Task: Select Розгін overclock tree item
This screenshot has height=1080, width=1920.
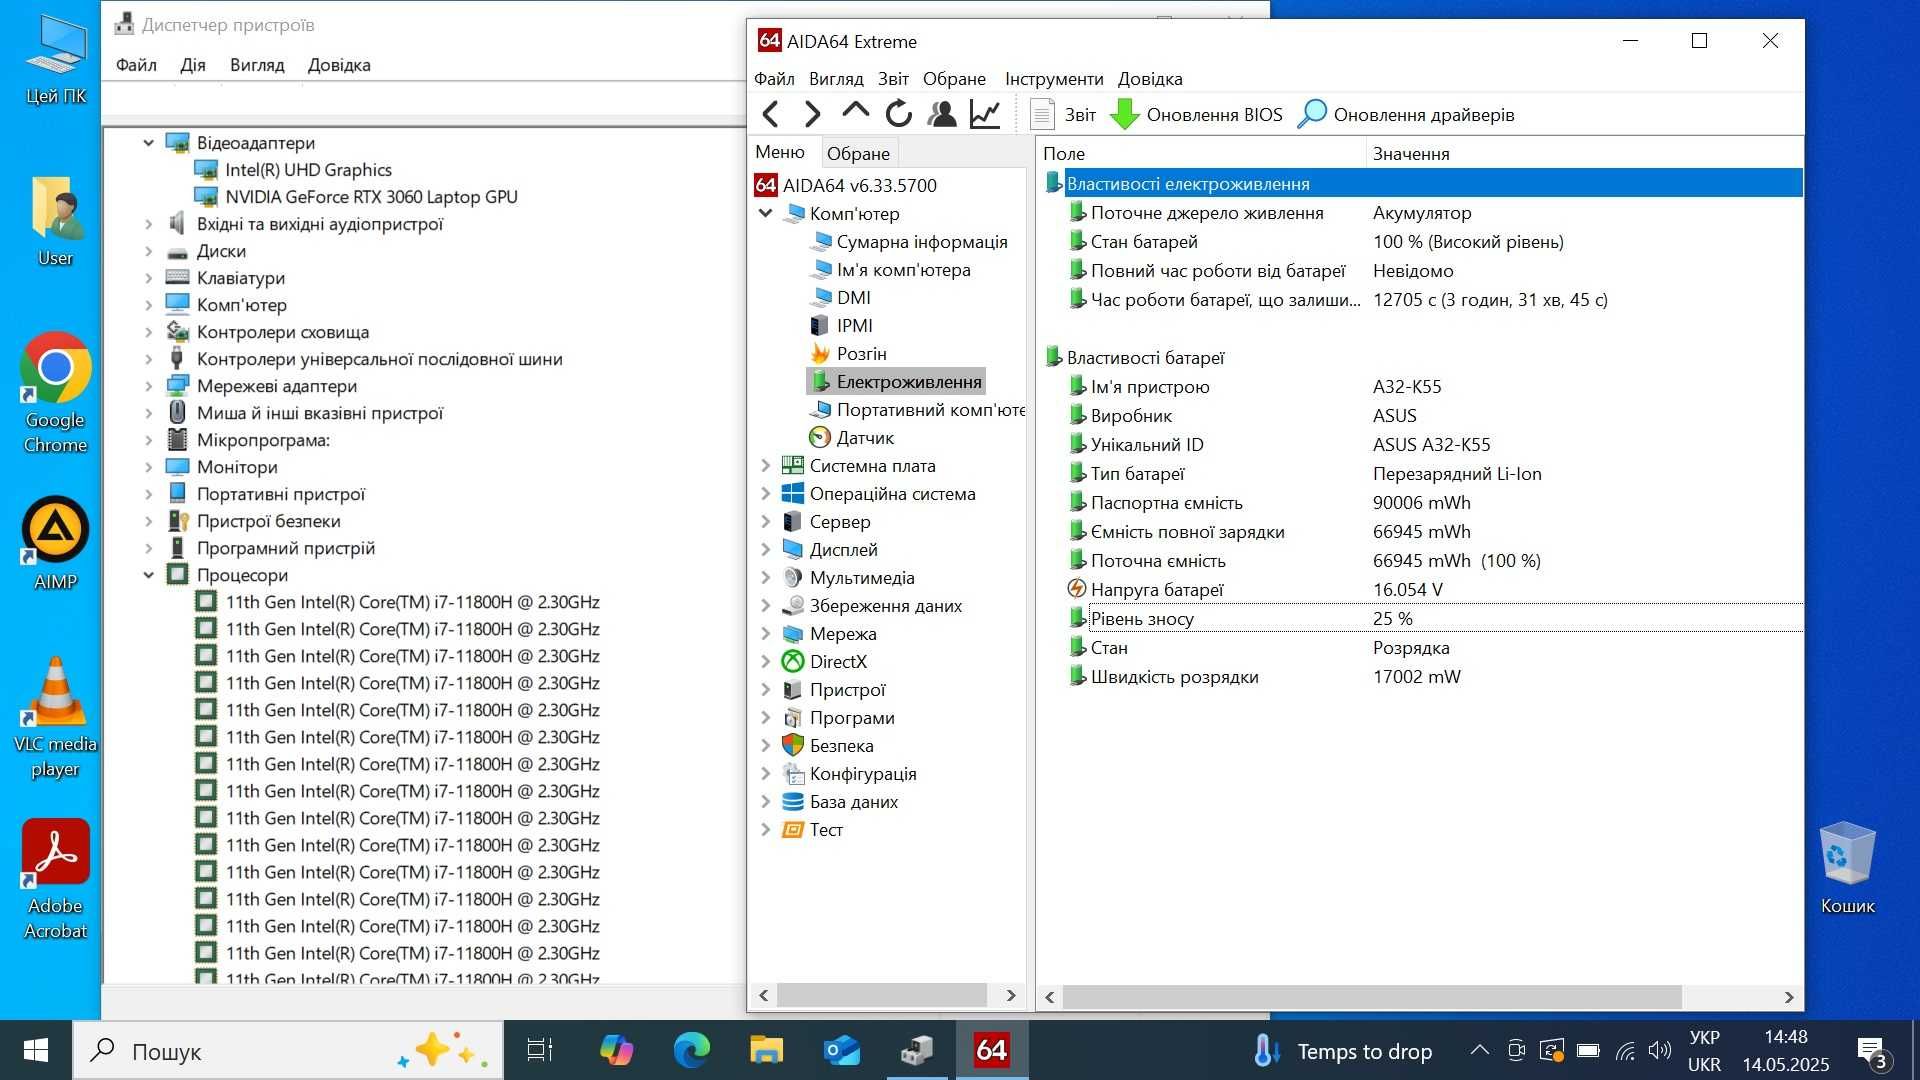Action: 861,353
